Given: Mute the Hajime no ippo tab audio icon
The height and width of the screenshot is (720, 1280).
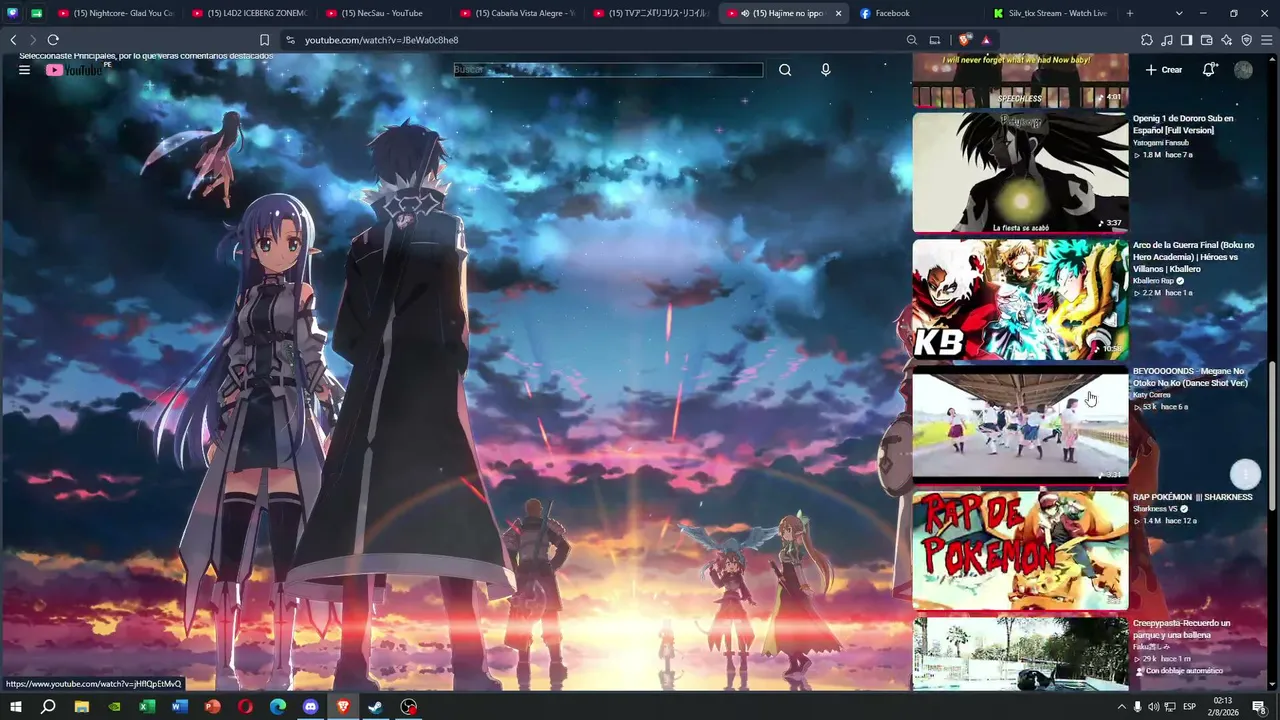Looking at the screenshot, I should tap(745, 13).
